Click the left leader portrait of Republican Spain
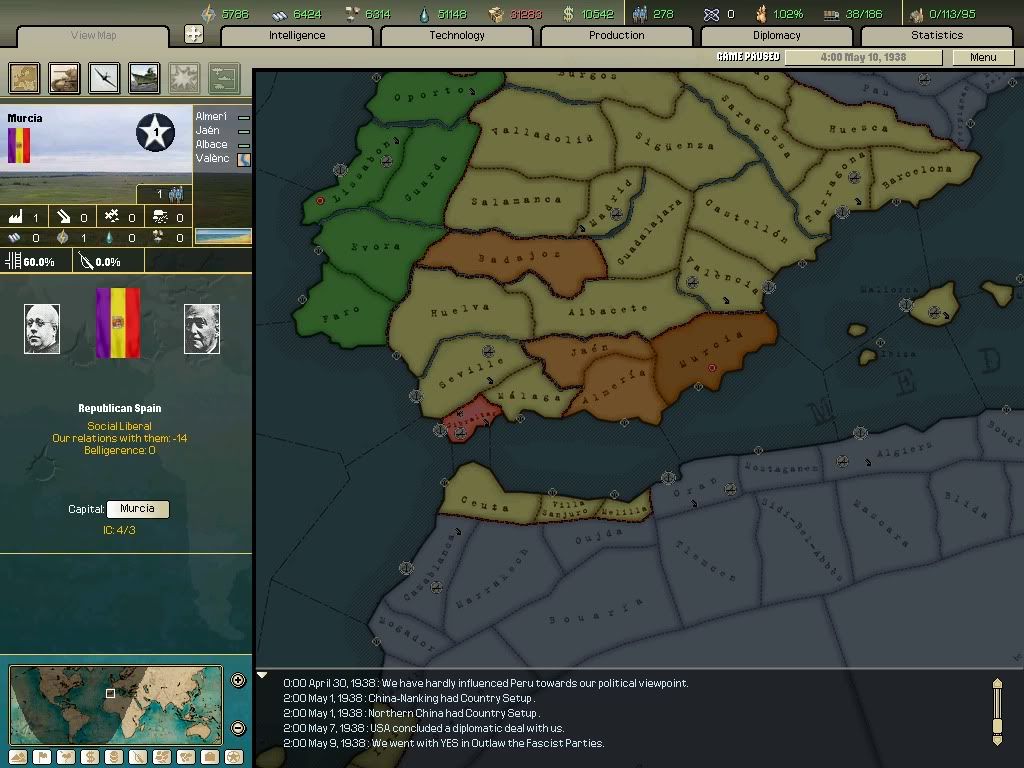This screenshot has width=1024, height=768. pos(42,329)
